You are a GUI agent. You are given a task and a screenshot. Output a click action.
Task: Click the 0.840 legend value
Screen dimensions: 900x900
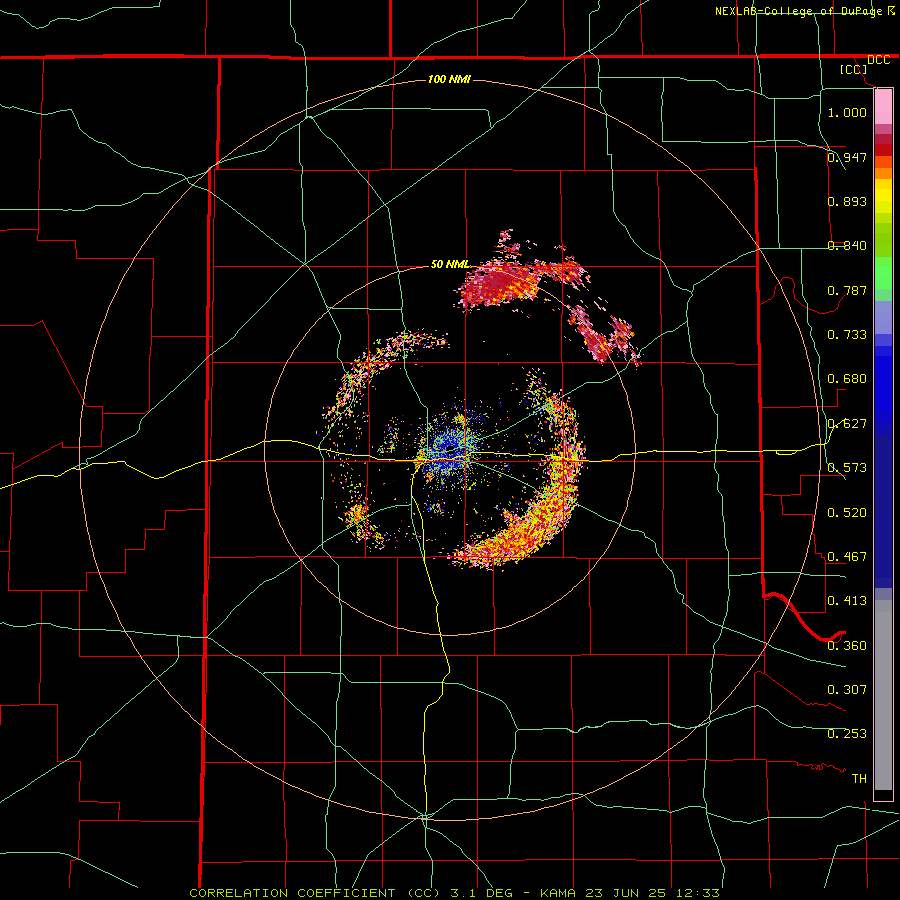tap(847, 245)
